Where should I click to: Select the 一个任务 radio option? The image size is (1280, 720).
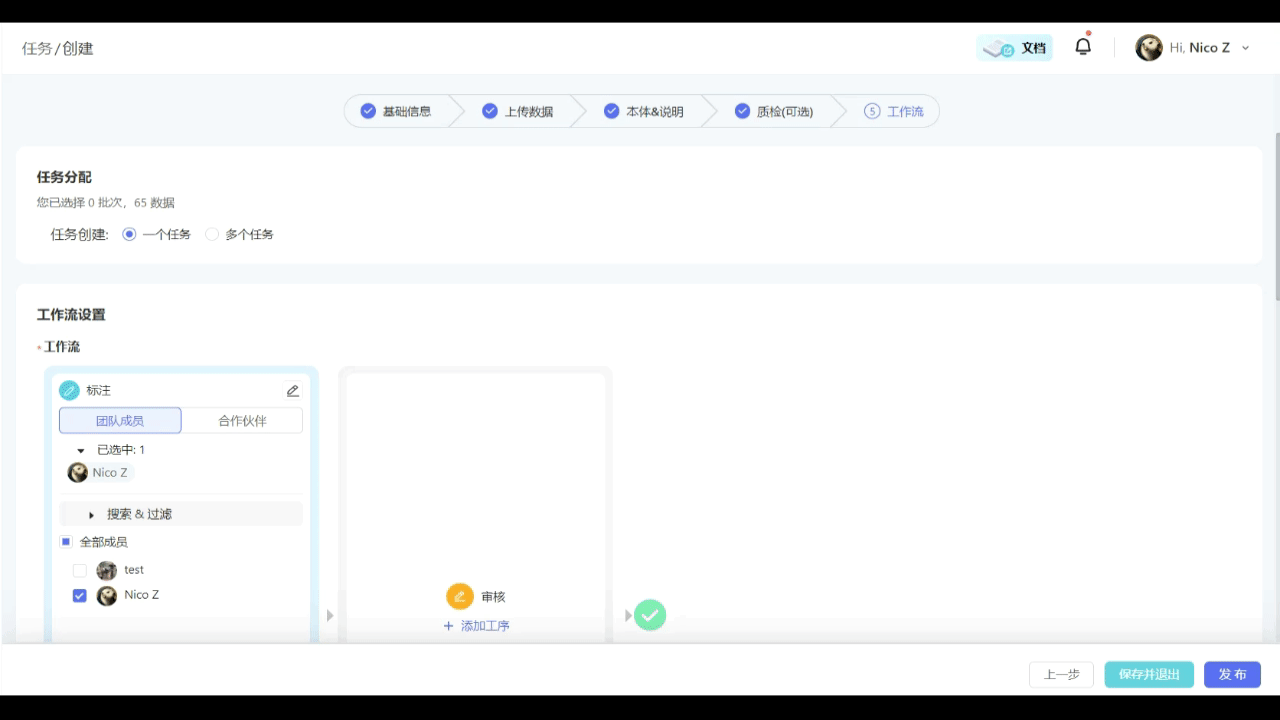pos(129,235)
